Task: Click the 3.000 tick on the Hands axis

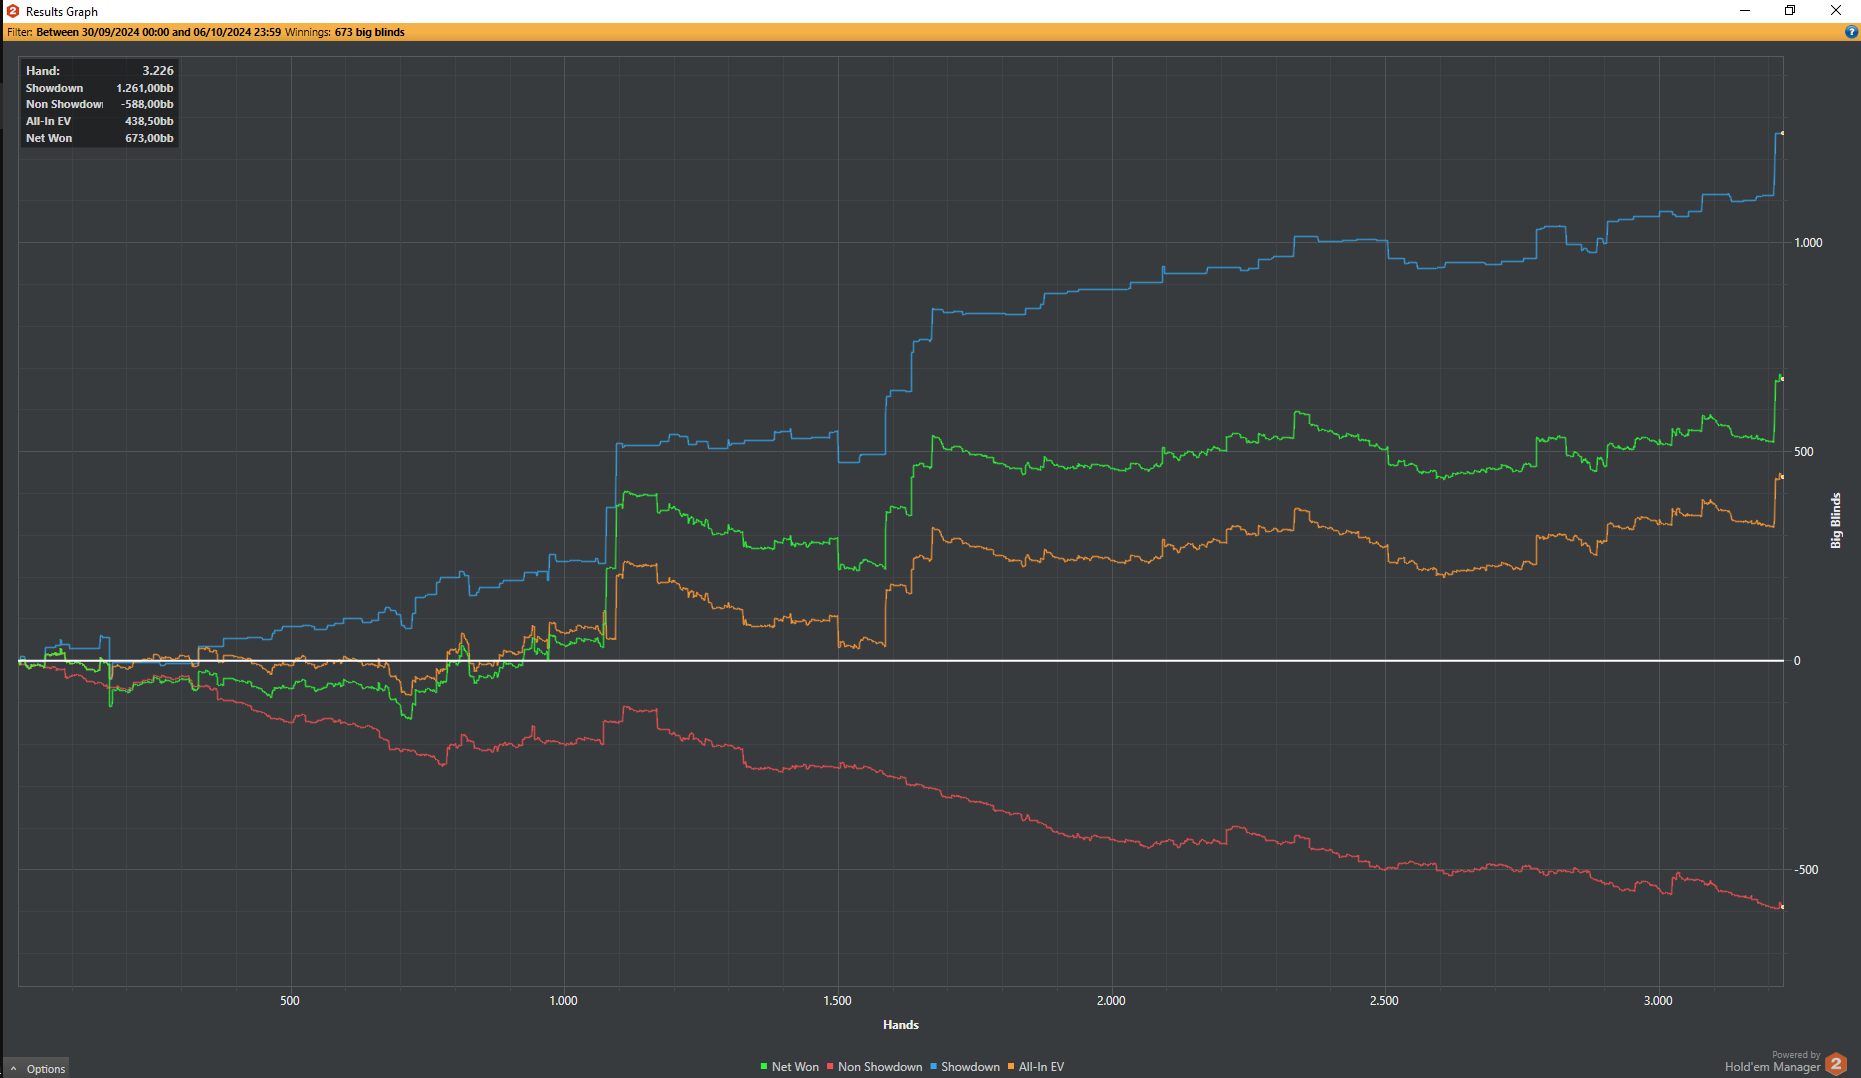Action: point(1658,1001)
